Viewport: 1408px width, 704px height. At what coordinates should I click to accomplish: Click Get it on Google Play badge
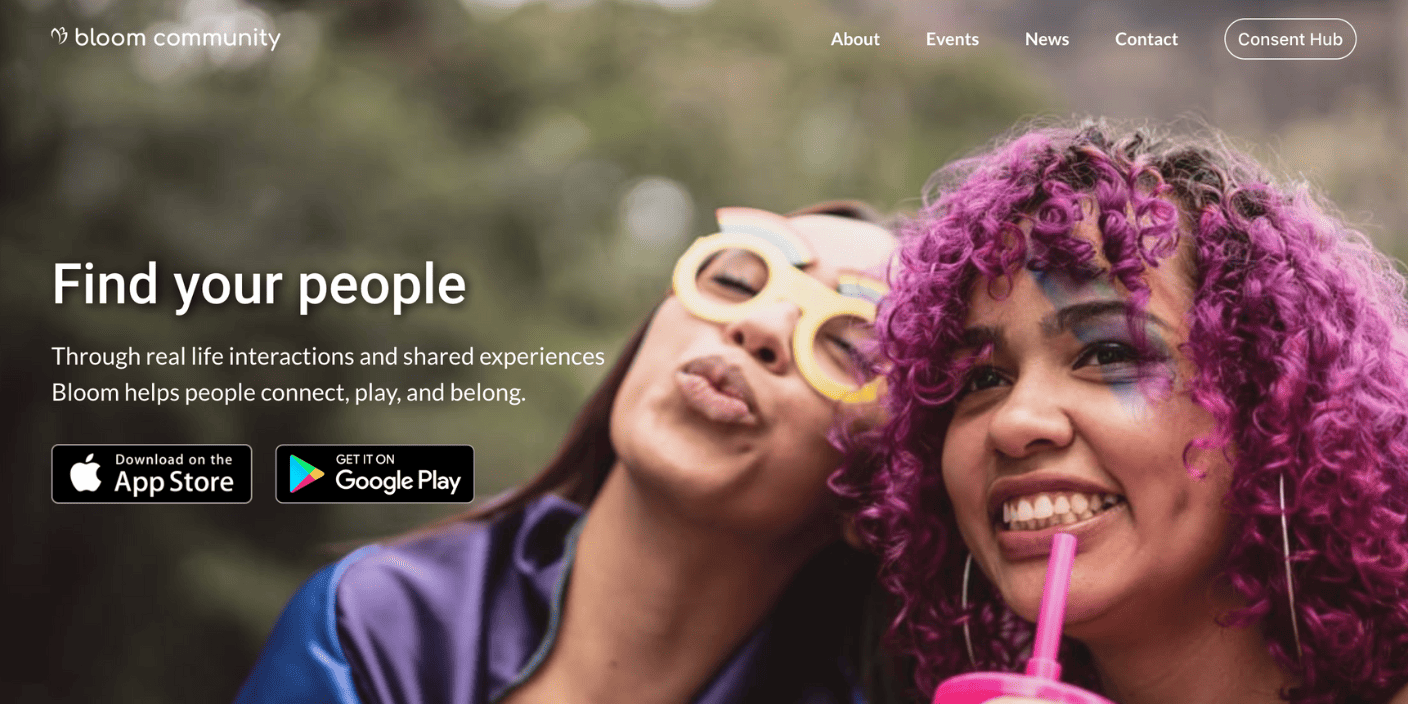click(375, 474)
